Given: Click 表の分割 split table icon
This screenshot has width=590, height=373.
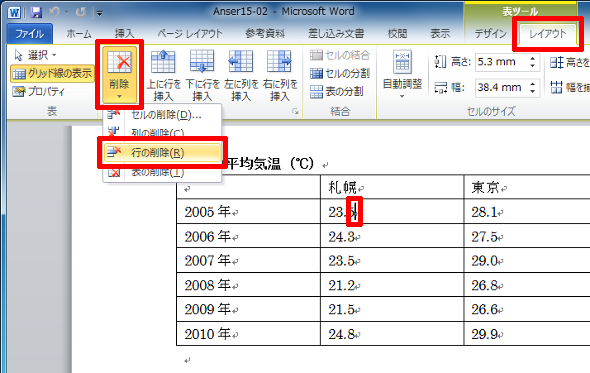Looking at the screenshot, I should (336, 91).
